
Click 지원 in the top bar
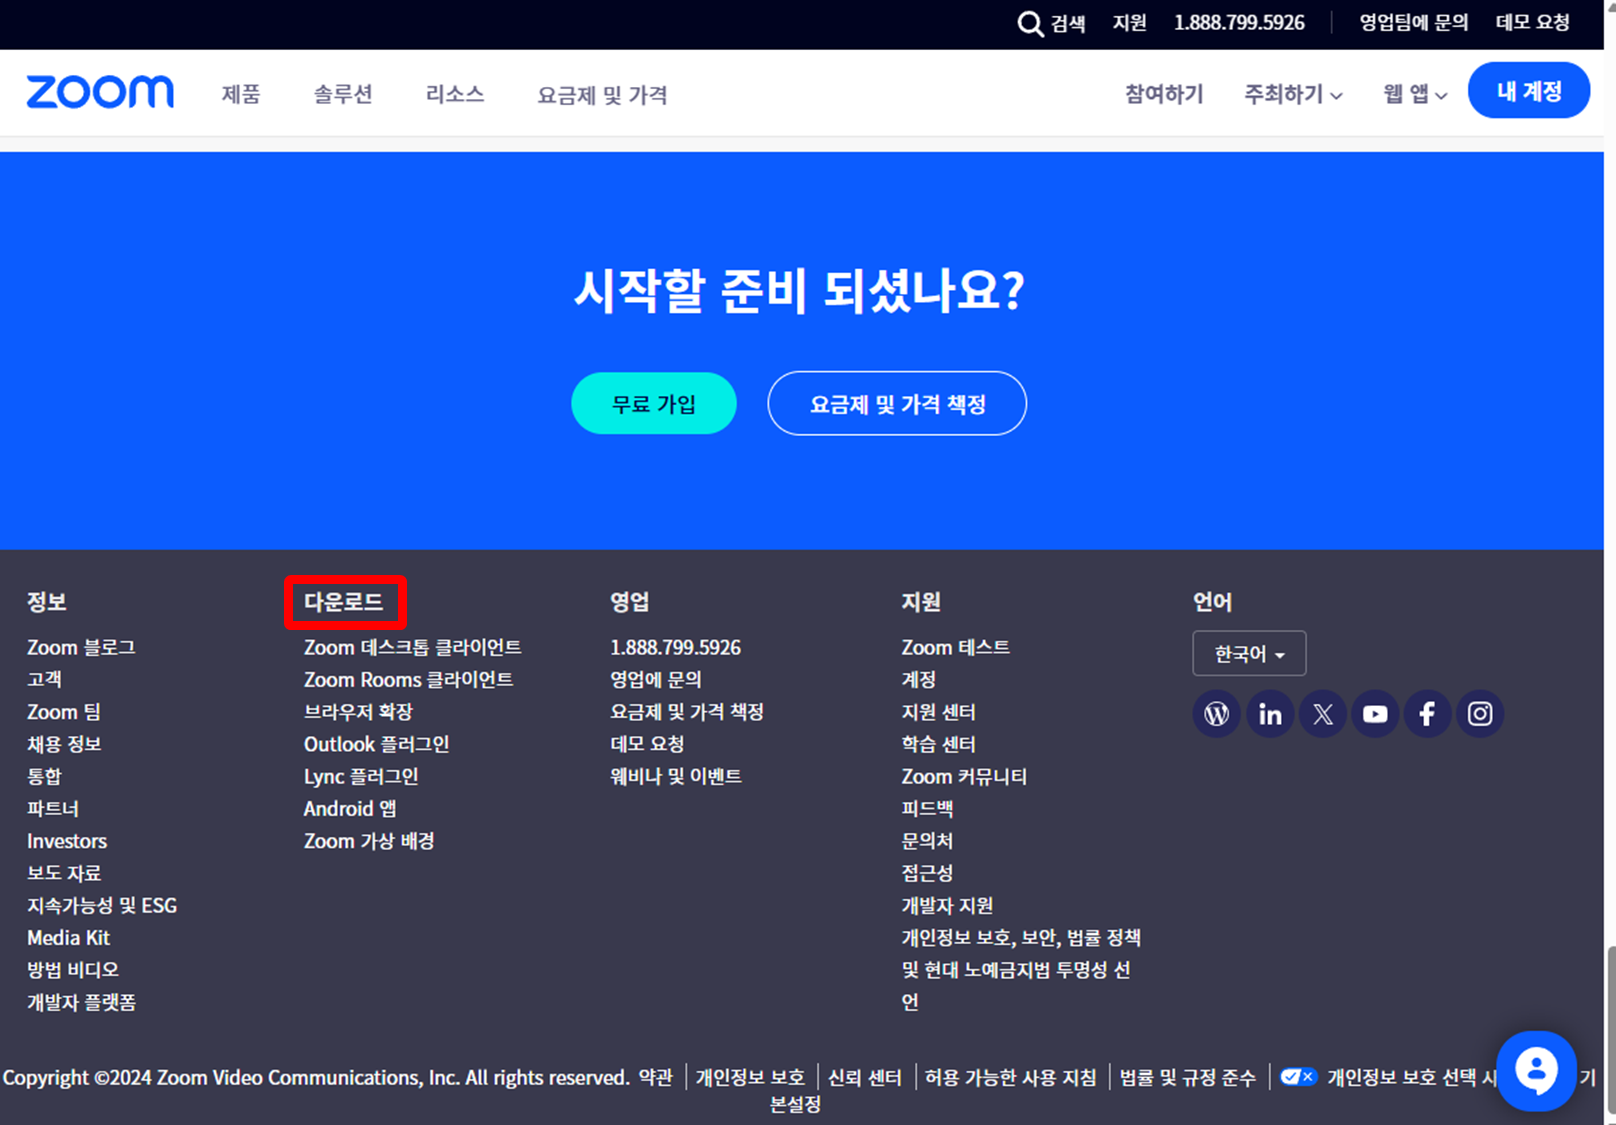click(1130, 23)
